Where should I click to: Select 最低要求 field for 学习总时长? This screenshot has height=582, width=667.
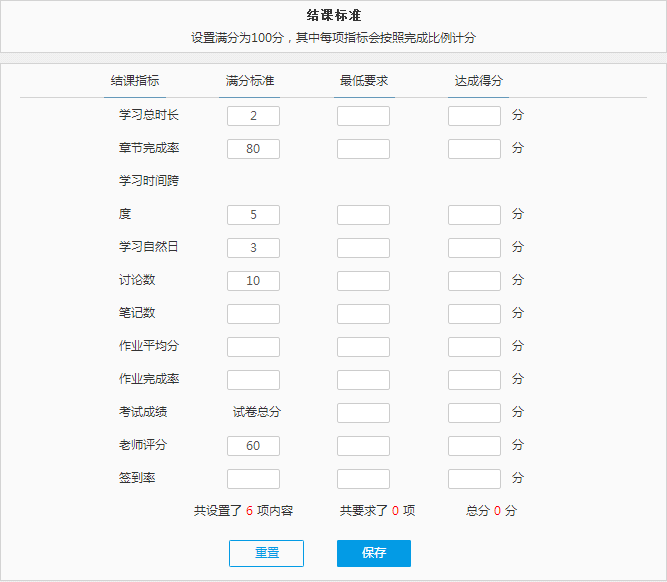(x=363, y=116)
